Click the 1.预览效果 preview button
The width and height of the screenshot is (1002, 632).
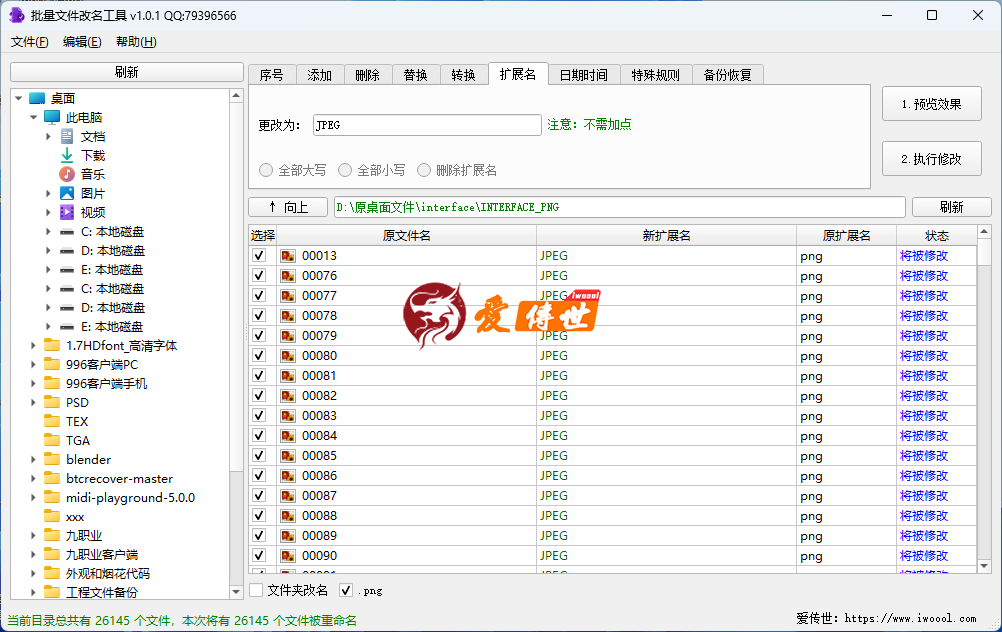[x=931, y=104]
